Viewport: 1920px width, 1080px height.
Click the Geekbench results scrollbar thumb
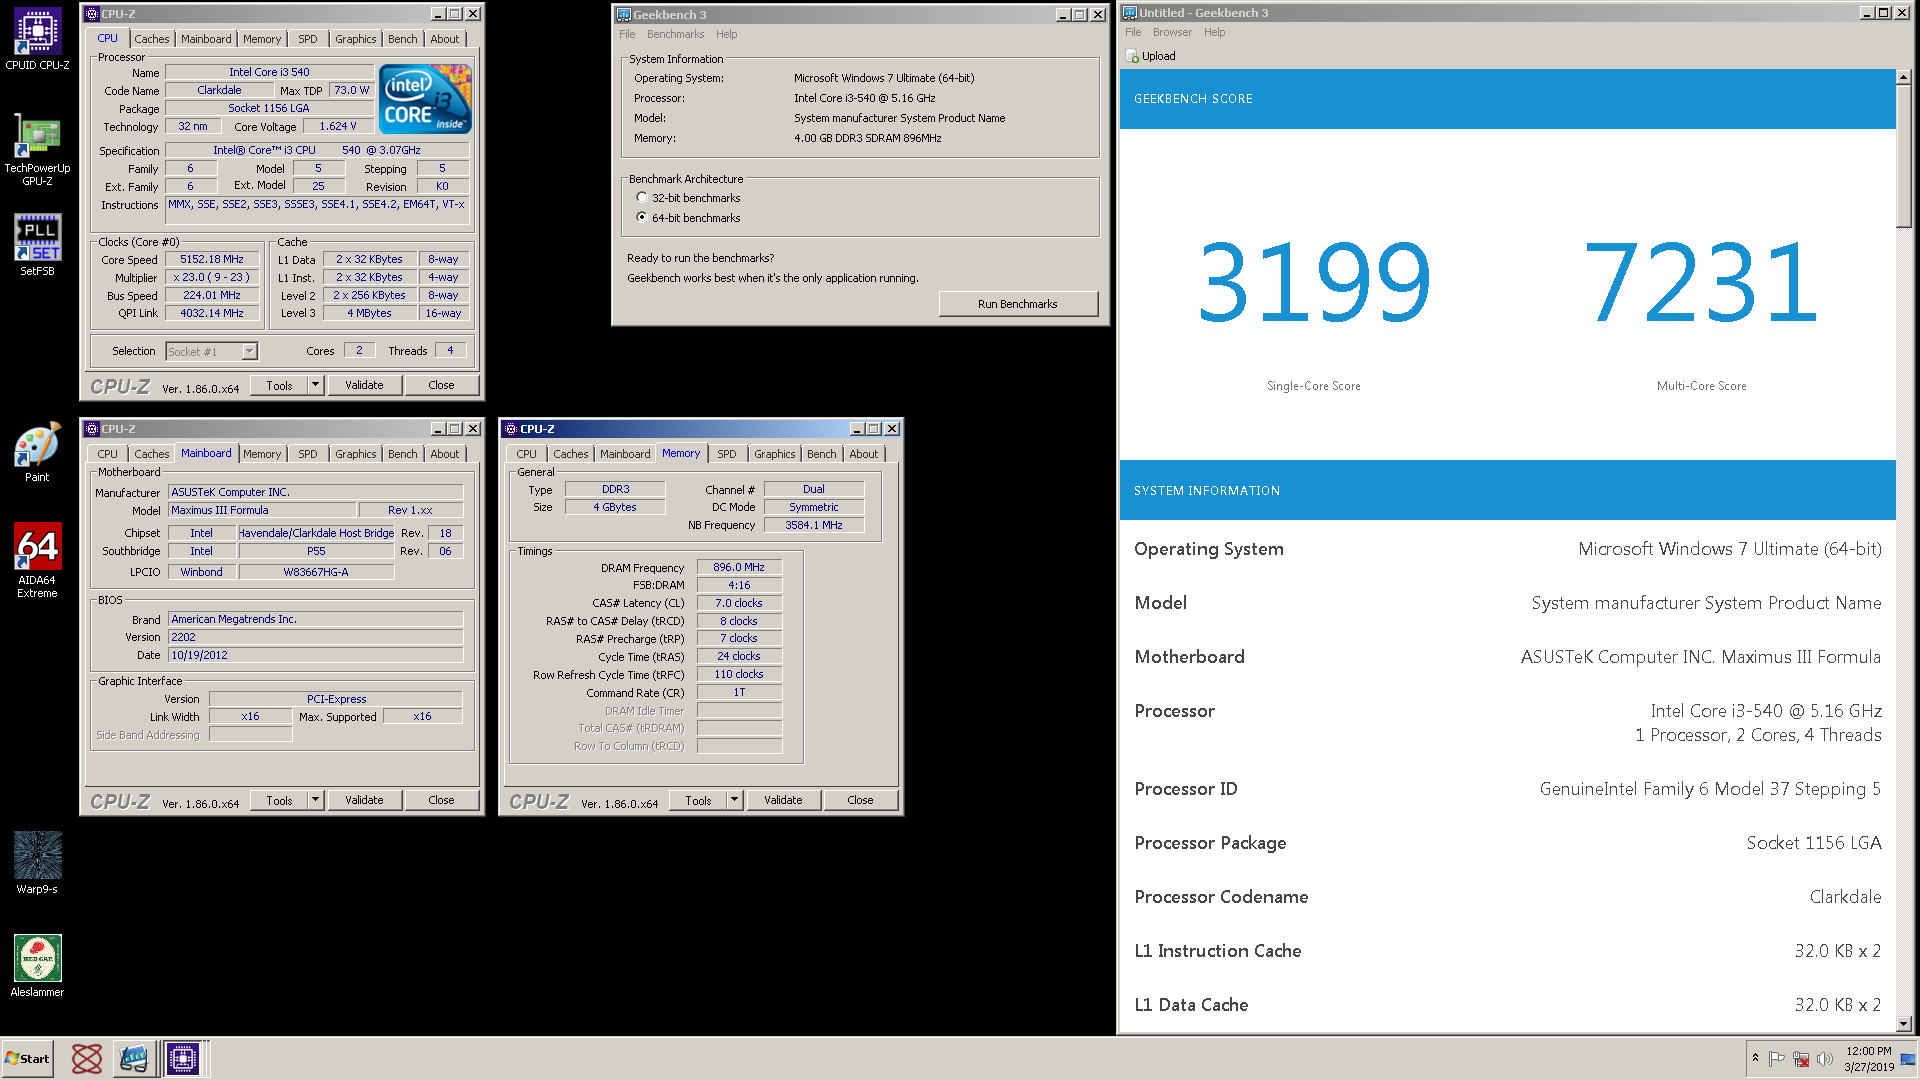(1903, 156)
